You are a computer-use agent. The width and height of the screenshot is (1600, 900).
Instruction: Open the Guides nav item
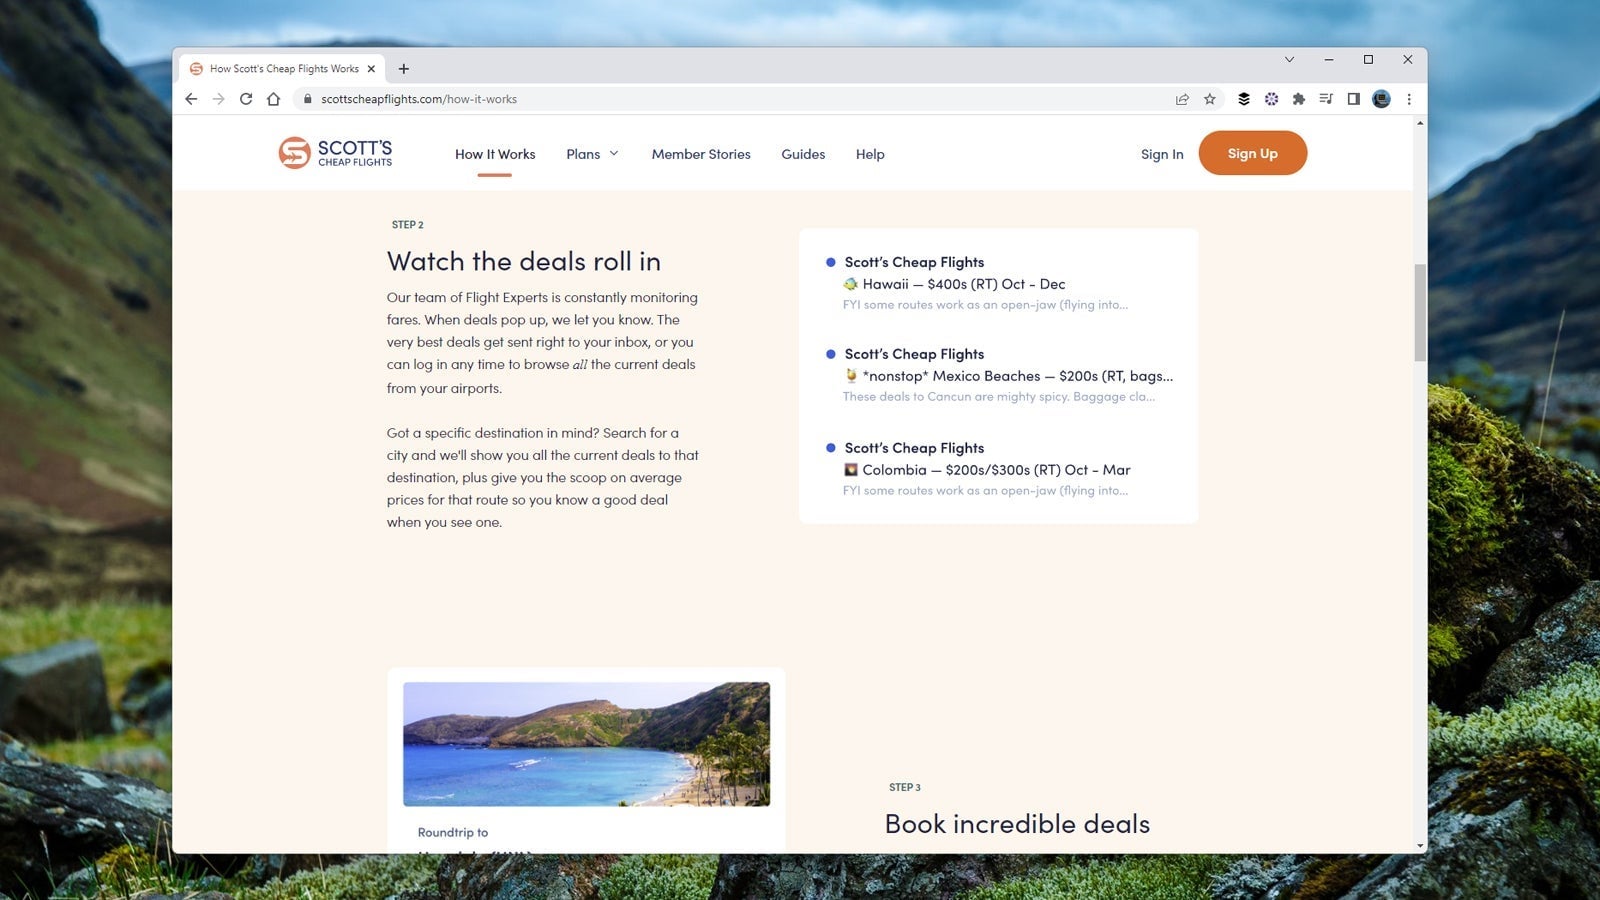[x=803, y=154]
